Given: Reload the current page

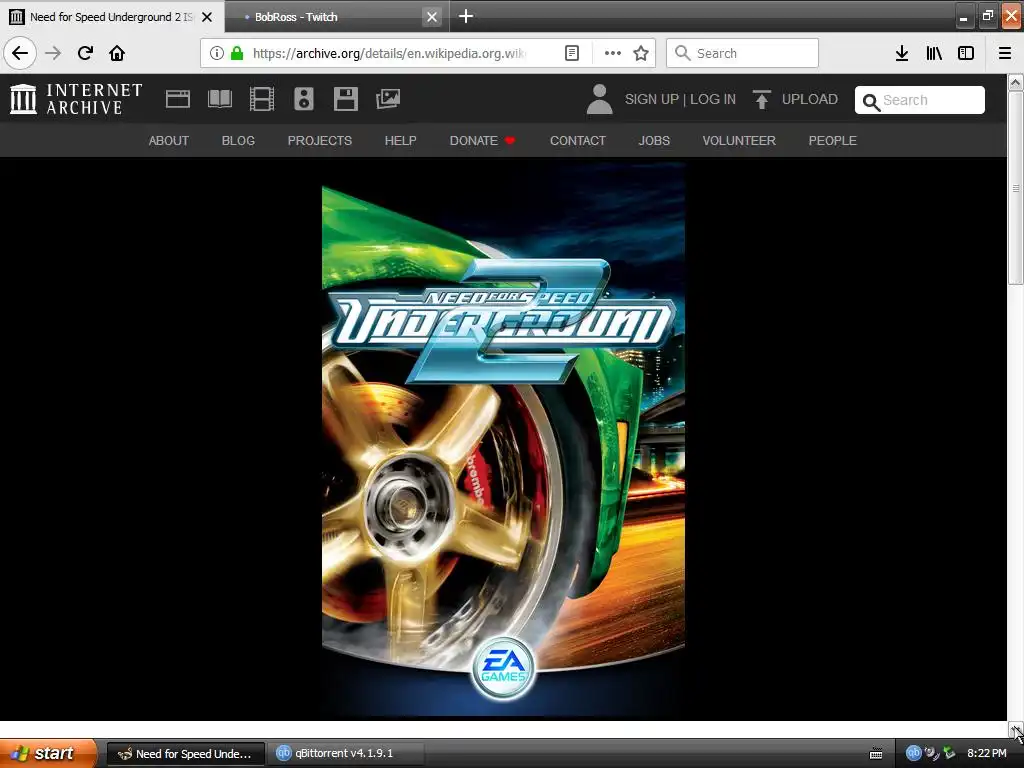Looking at the screenshot, I should tap(85, 53).
